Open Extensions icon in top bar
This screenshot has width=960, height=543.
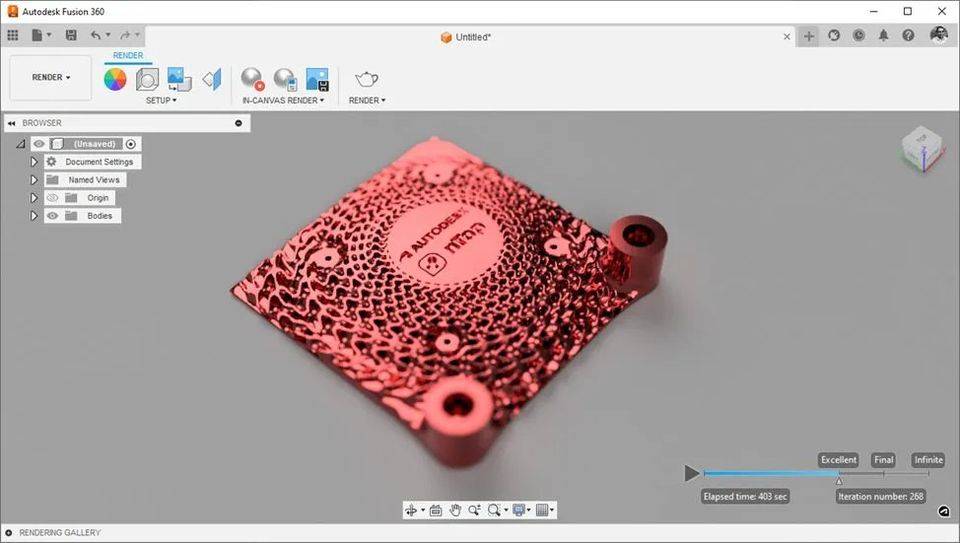(x=834, y=36)
